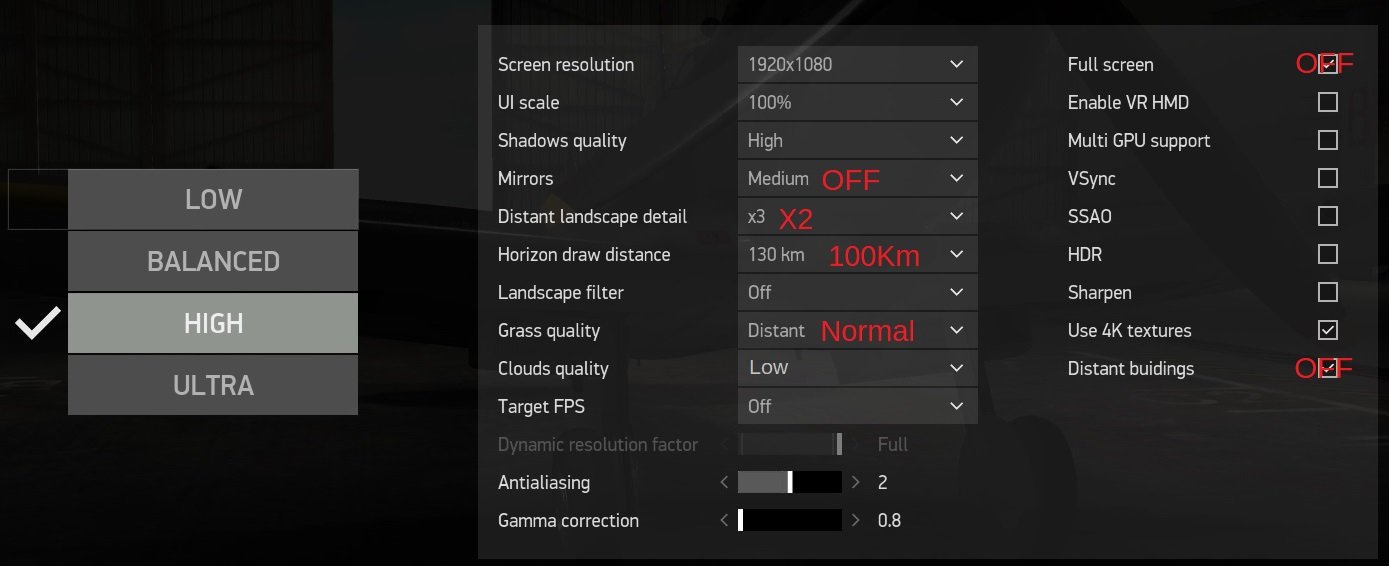Choose the BALANCED graphics preset
The height and width of the screenshot is (566, 1389).
tap(213, 261)
